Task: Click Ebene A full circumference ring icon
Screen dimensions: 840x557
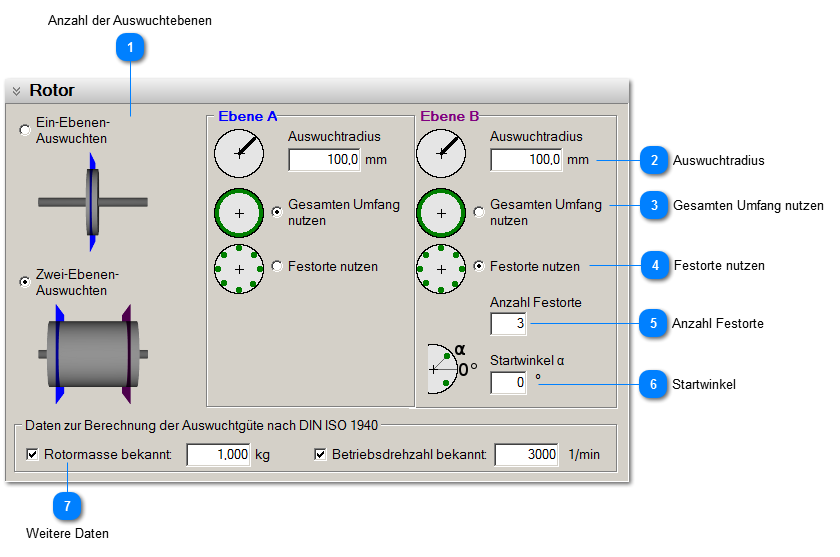Action: click(239, 213)
